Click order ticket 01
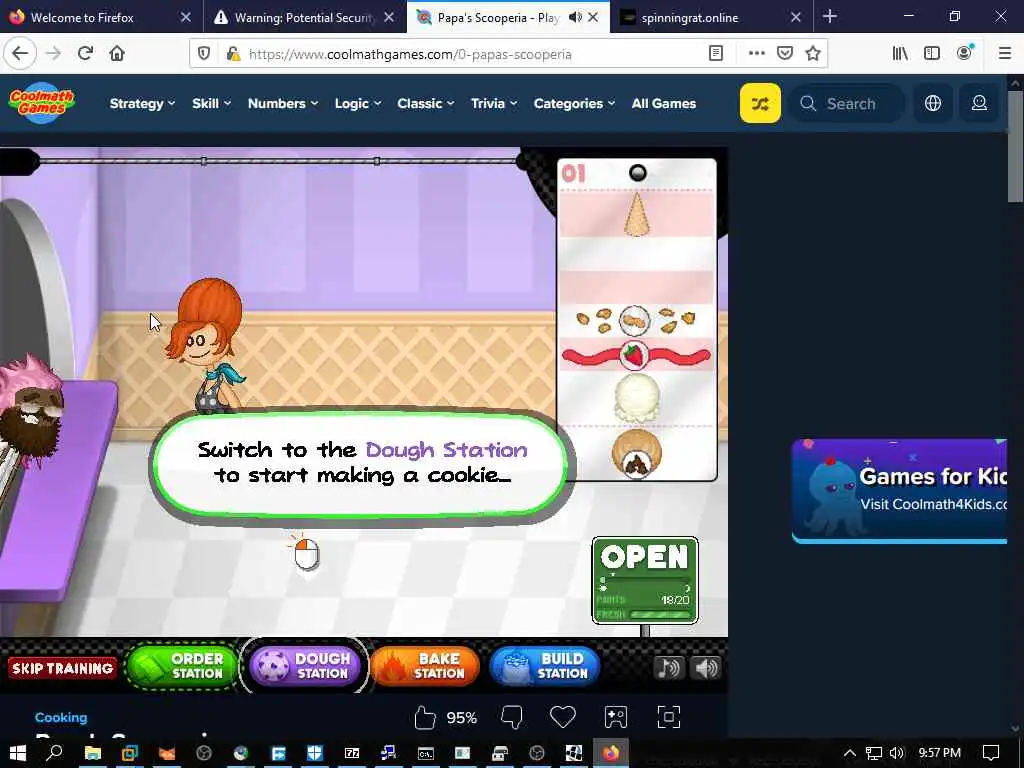The height and width of the screenshot is (768, 1024). click(x=637, y=319)
